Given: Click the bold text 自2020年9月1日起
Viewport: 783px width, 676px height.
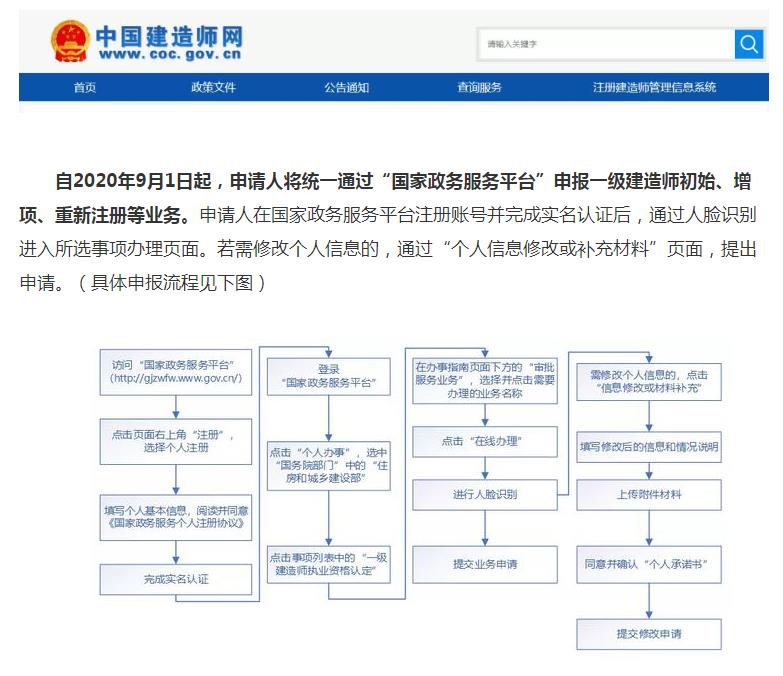Looking at the screenshot, I should 133,181.
